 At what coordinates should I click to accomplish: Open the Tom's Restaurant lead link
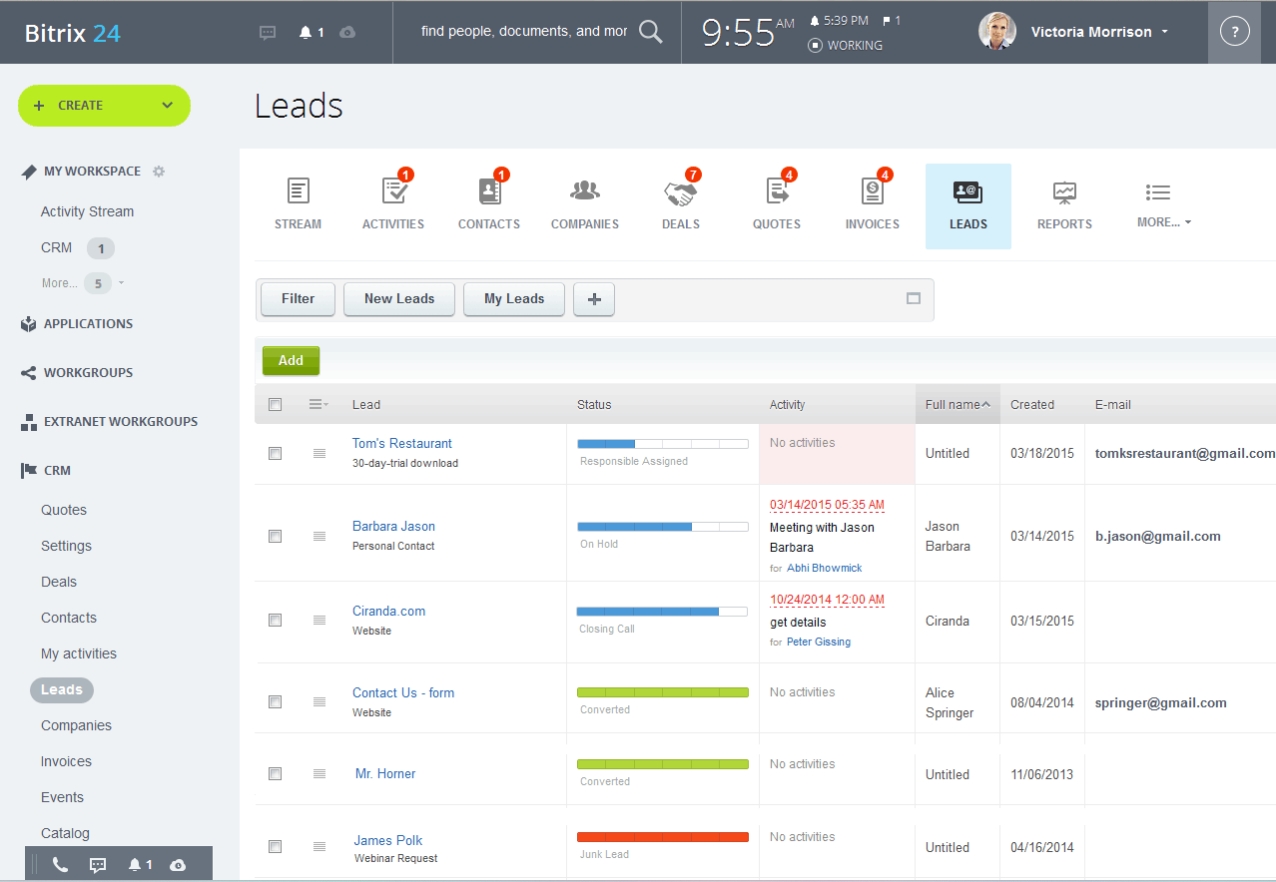[x=402, y=443]
